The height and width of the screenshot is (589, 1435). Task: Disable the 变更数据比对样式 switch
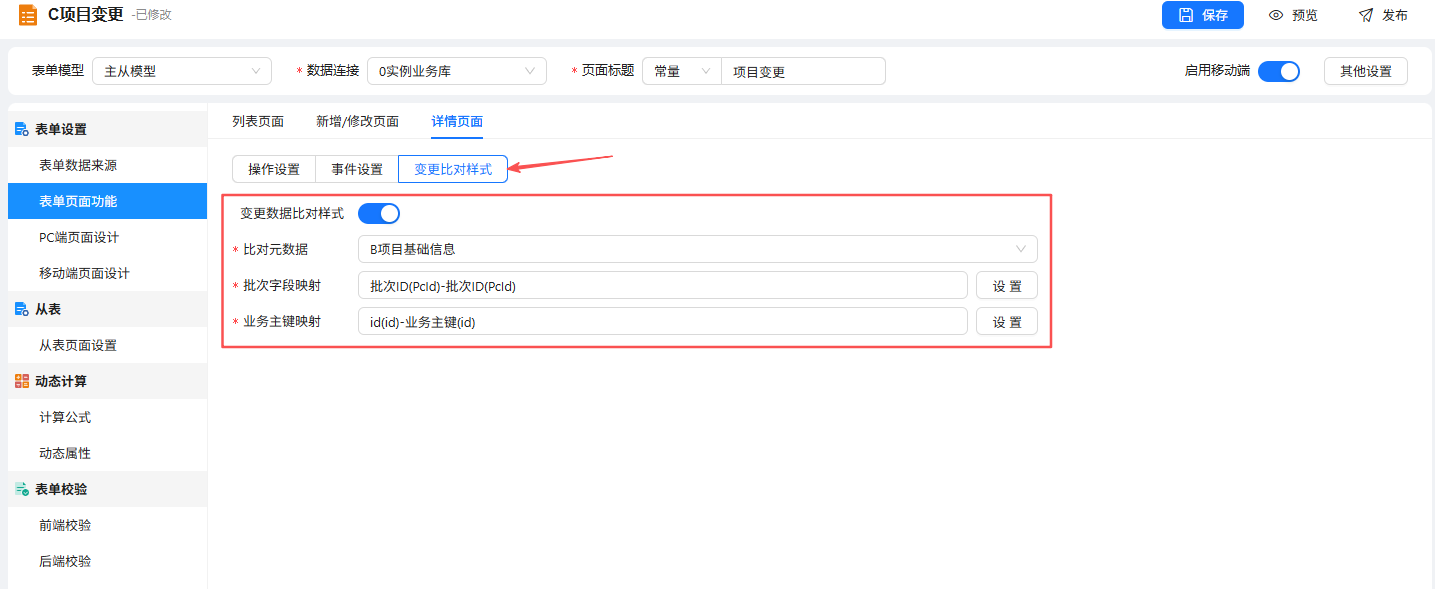tap(379, 213)
